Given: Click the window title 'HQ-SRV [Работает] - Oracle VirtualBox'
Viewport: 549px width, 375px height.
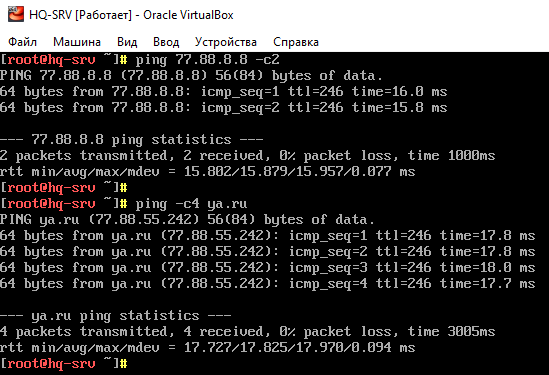Looking at the screenshot, I should [131, 15].
